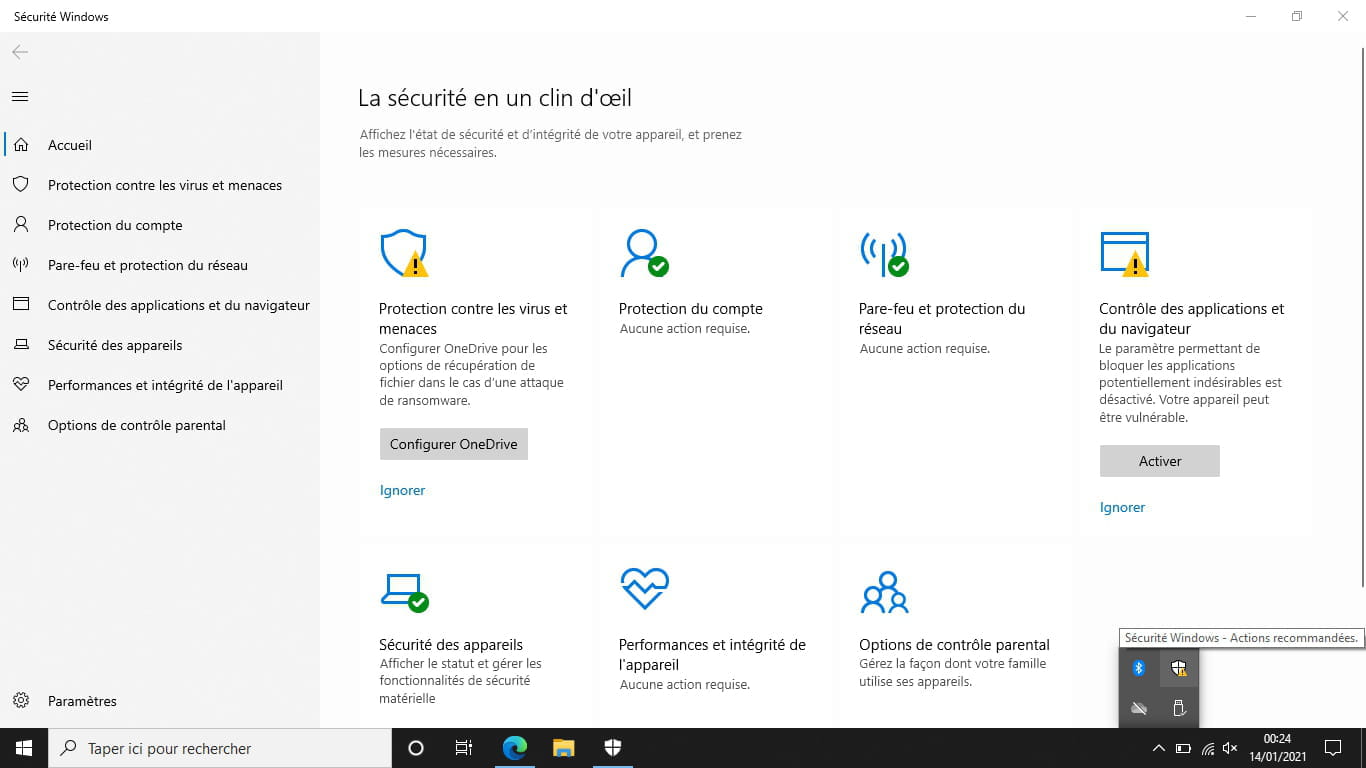Click the family icon on the parental control card
1366x768 pixels.
(x=884, y=592)
